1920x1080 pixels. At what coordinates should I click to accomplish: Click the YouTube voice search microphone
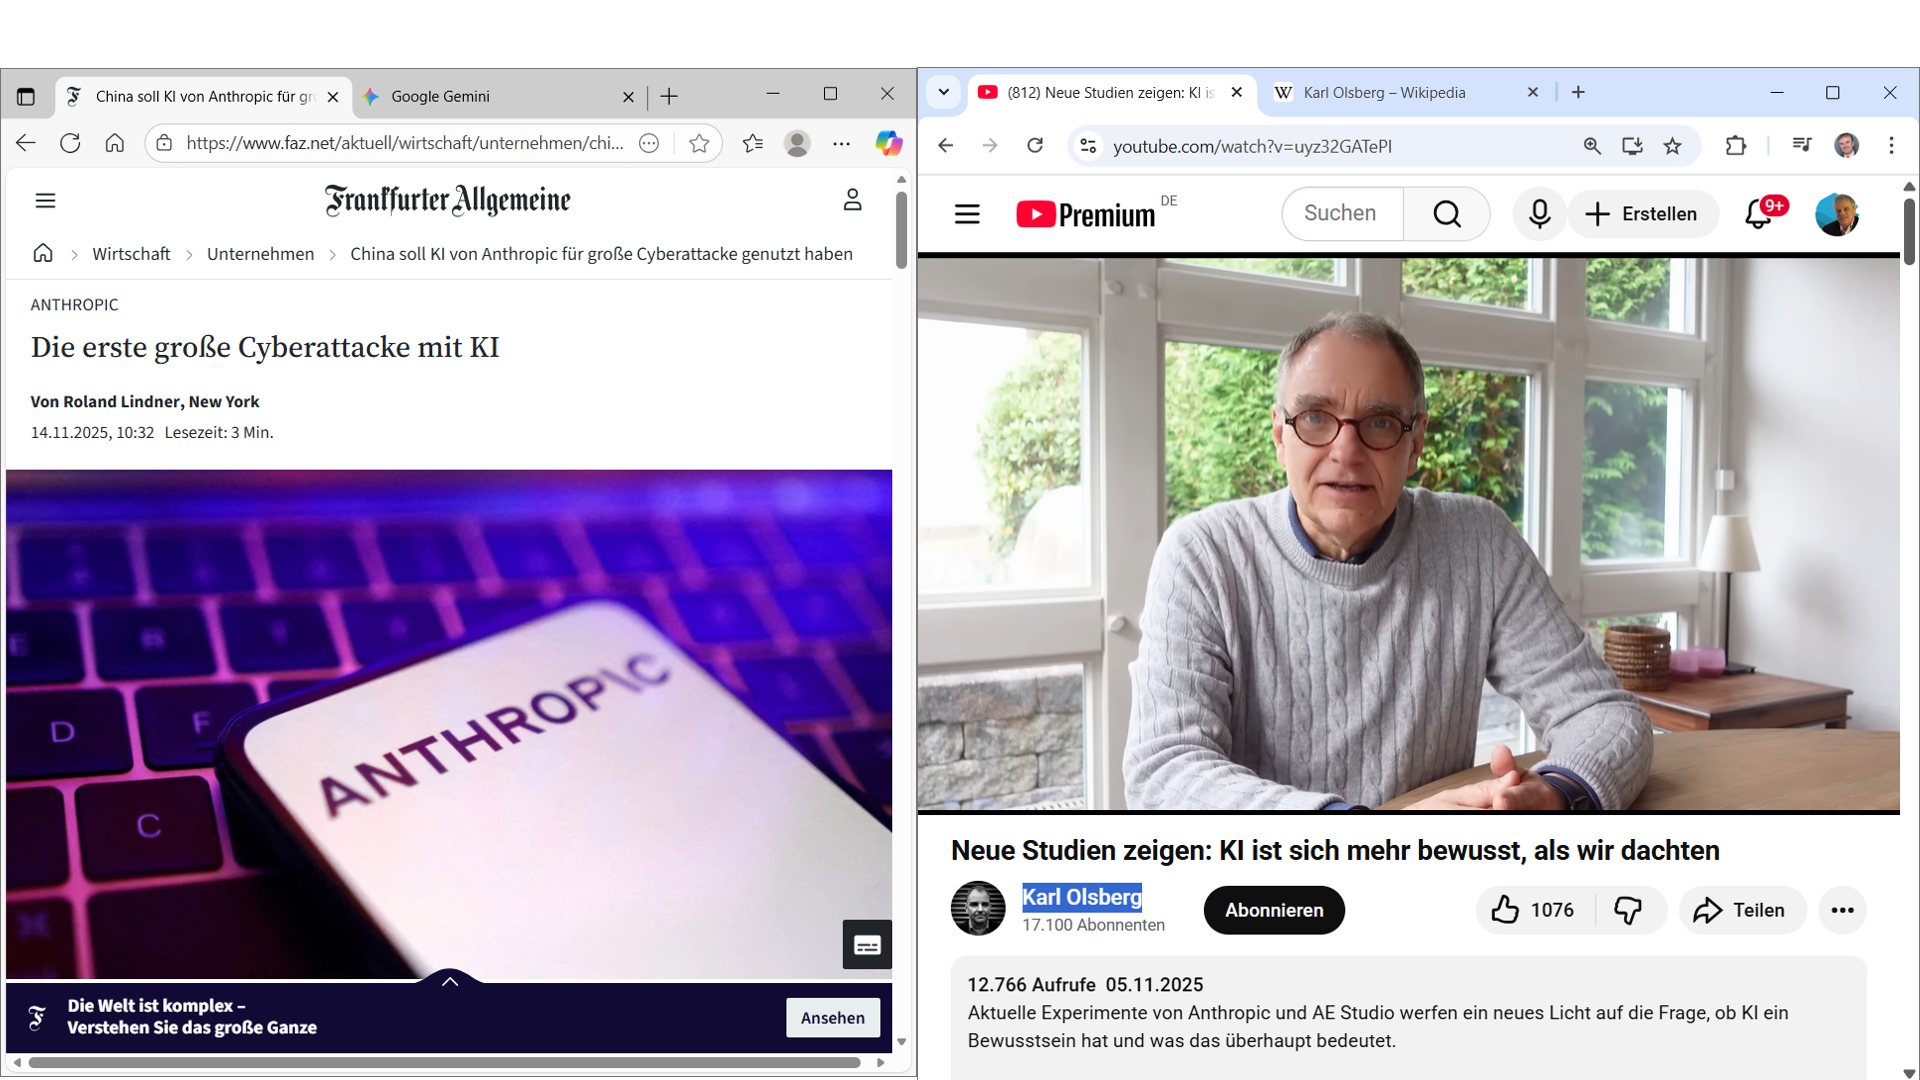tap(1539, 214)
